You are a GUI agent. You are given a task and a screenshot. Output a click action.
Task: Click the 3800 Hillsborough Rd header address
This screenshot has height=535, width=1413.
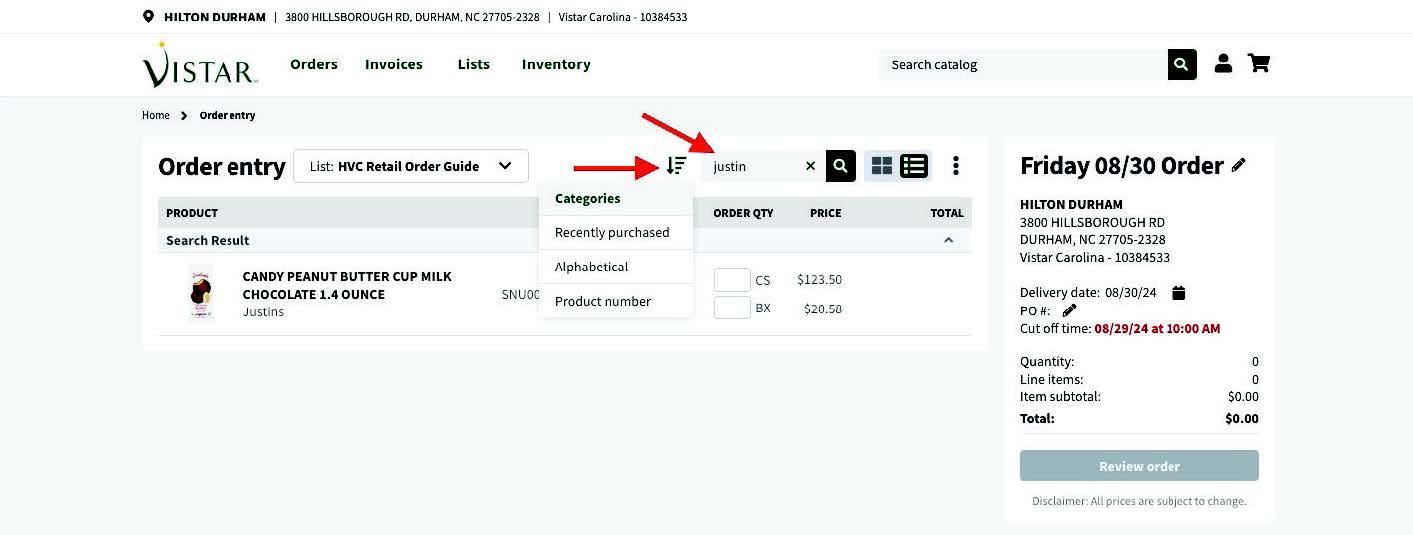[412, 17]
